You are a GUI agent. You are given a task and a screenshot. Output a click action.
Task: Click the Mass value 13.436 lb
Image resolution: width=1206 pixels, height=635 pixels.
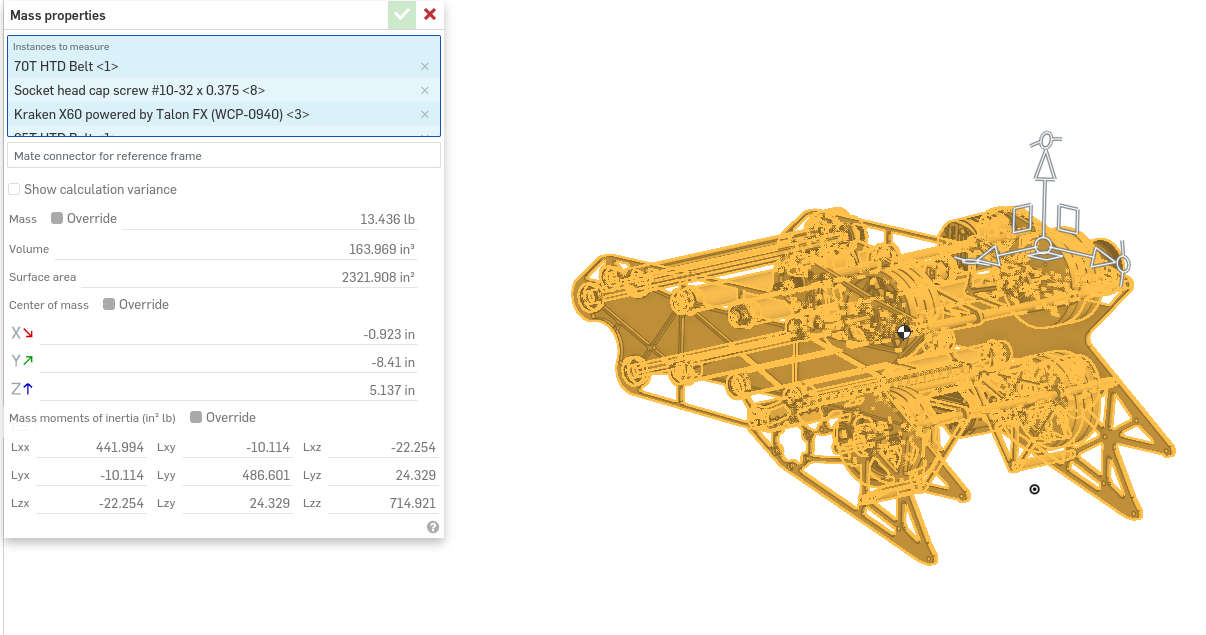(x=387, y=220)
